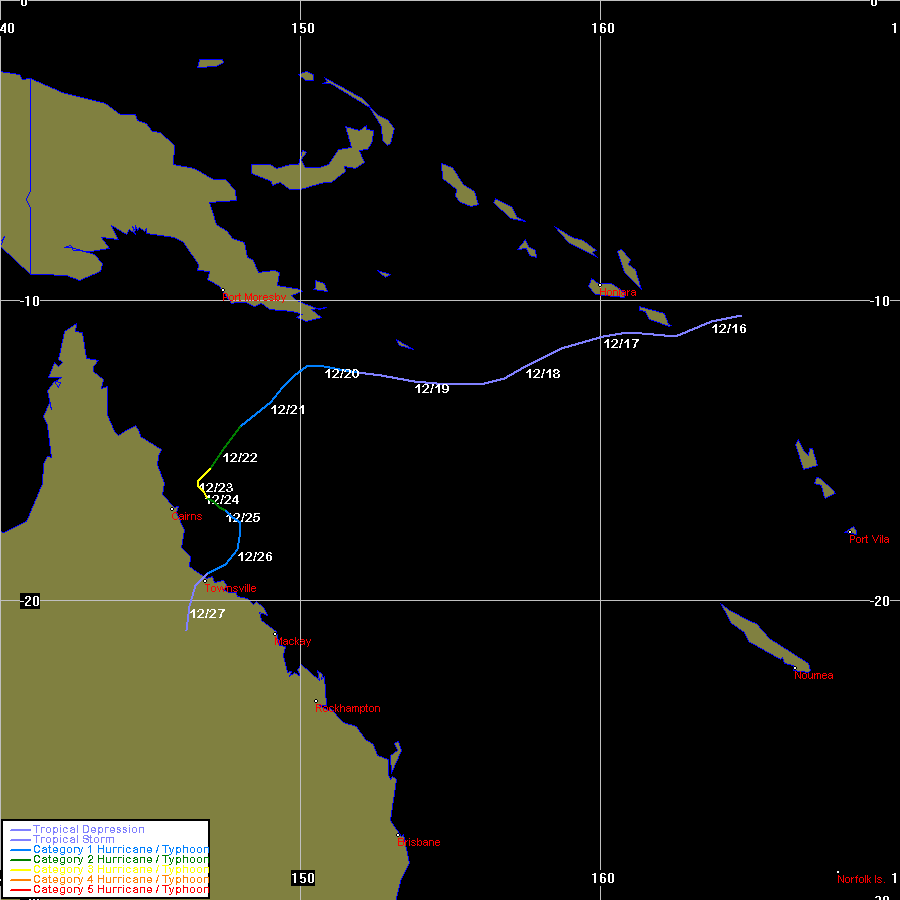This screenshot has height=900, width=900.
Task: Click the 12/16 track date label
Action: (729, 329)
